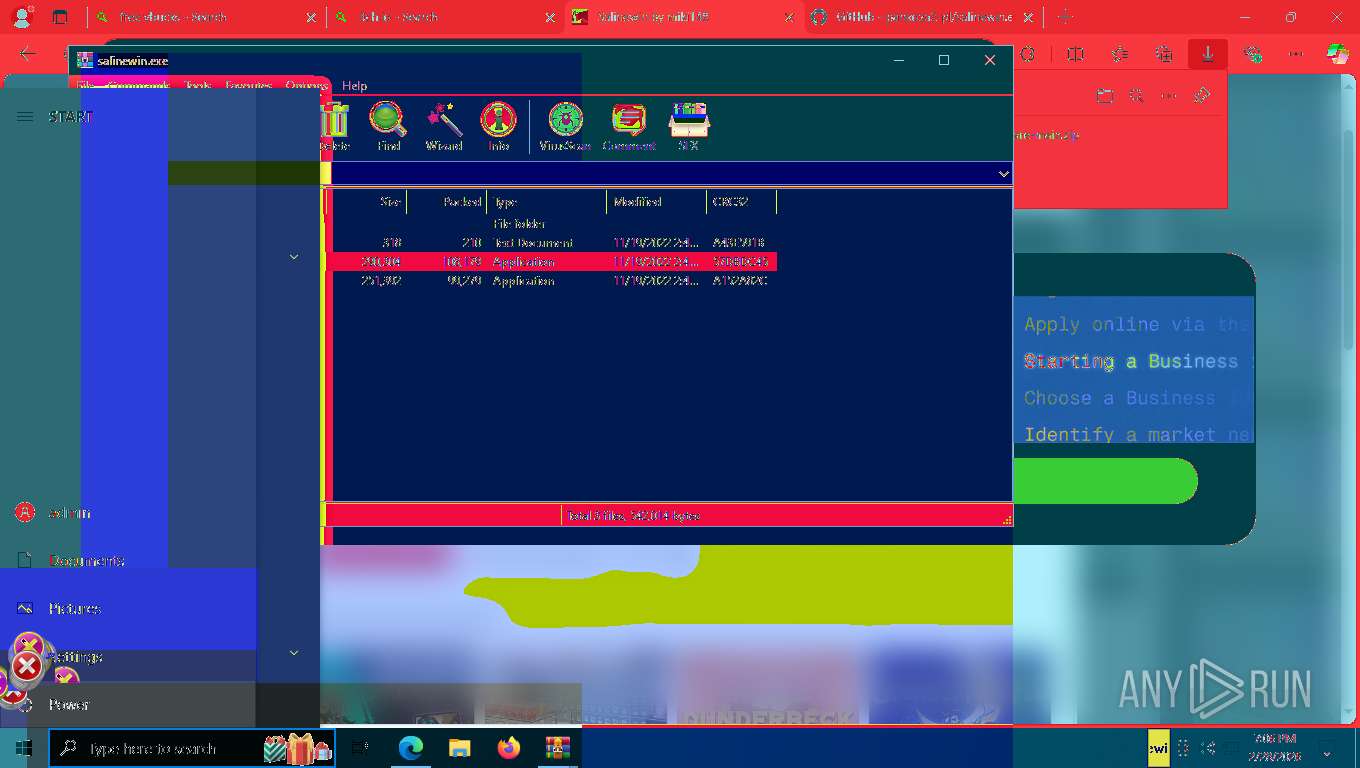Click the Find toolbar icon in WinRAR
Image resolution: width=1360 pixels, height=768 pixels.
[x=388, y=127]
